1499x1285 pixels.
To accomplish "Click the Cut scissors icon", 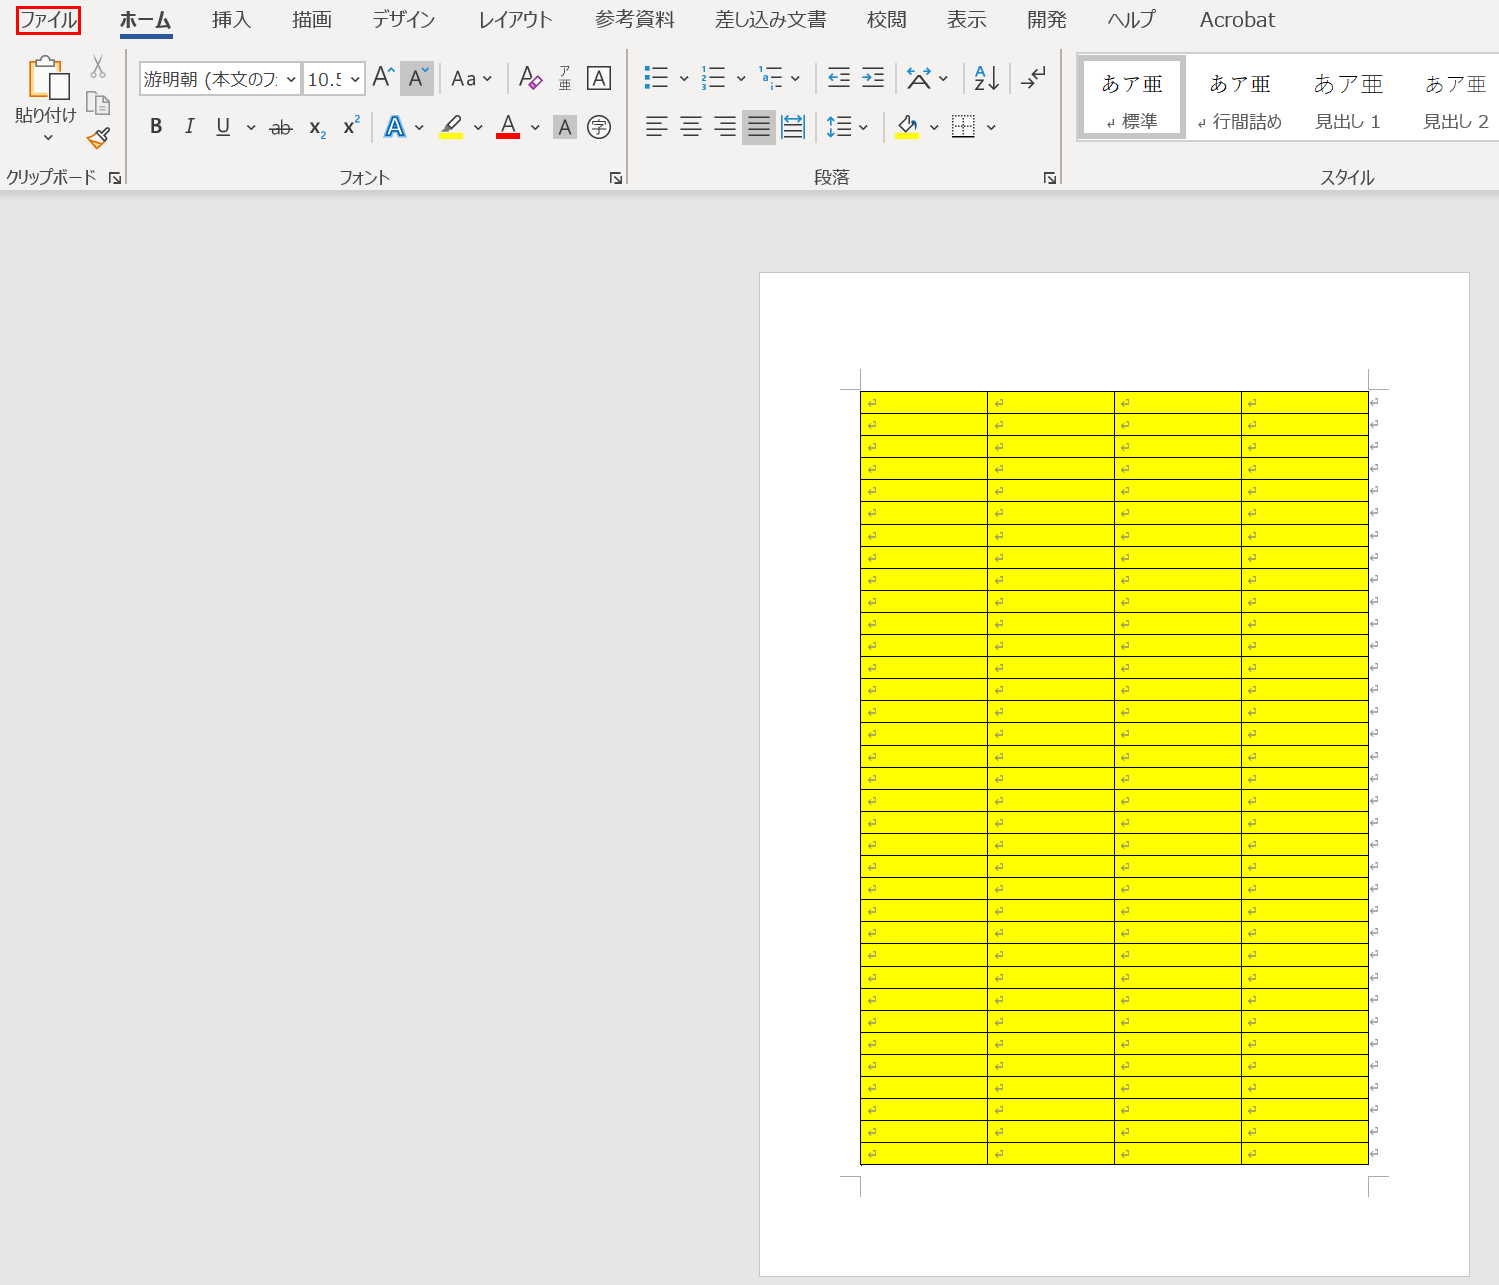I will (x=98, y=67).
